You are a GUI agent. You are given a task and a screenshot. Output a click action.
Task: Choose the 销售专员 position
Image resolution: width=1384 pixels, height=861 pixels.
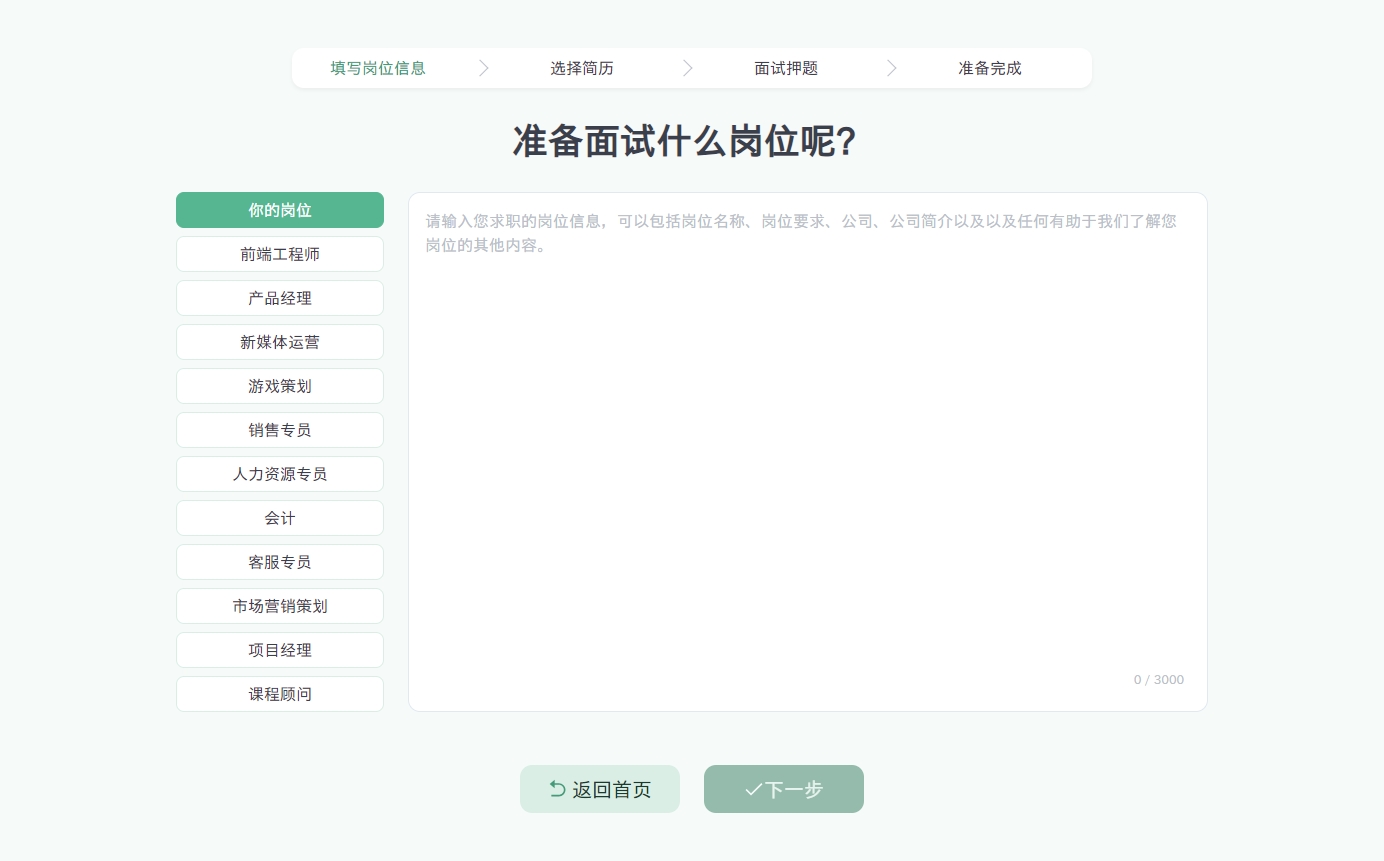[280, 430]
